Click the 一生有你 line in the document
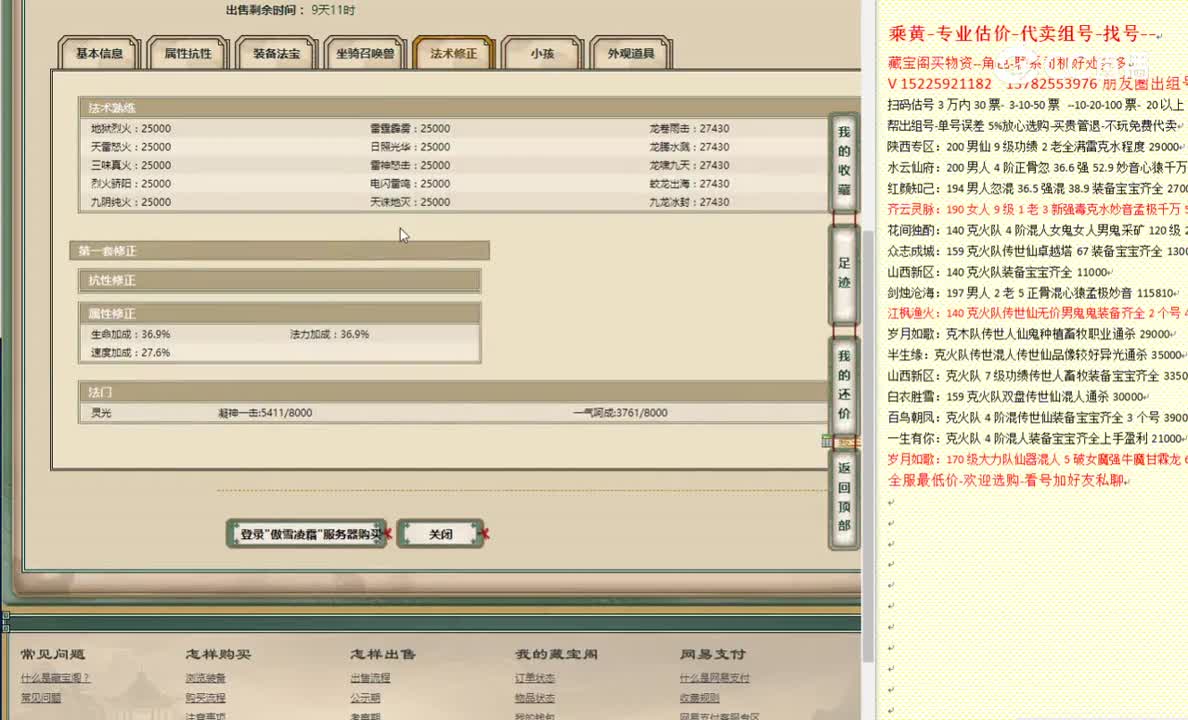1188x720 pixels. point(1037,438)
